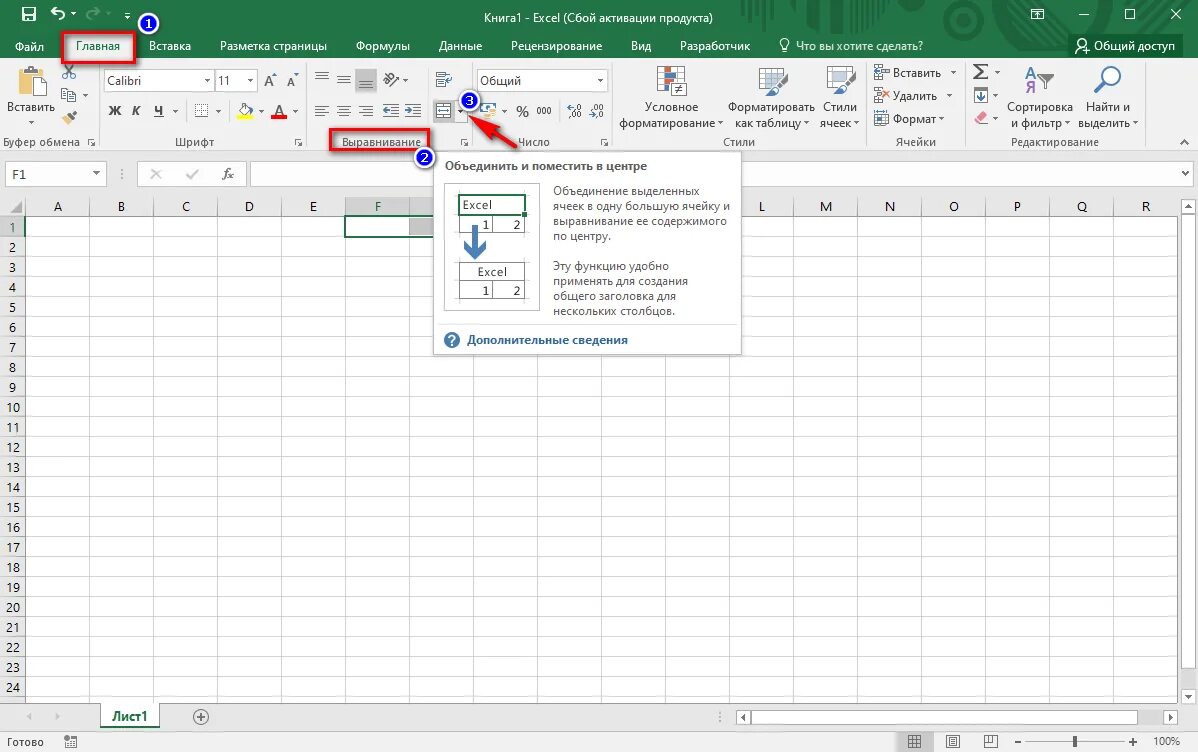Activate the Format Painter brush

(x=69, y=118)
